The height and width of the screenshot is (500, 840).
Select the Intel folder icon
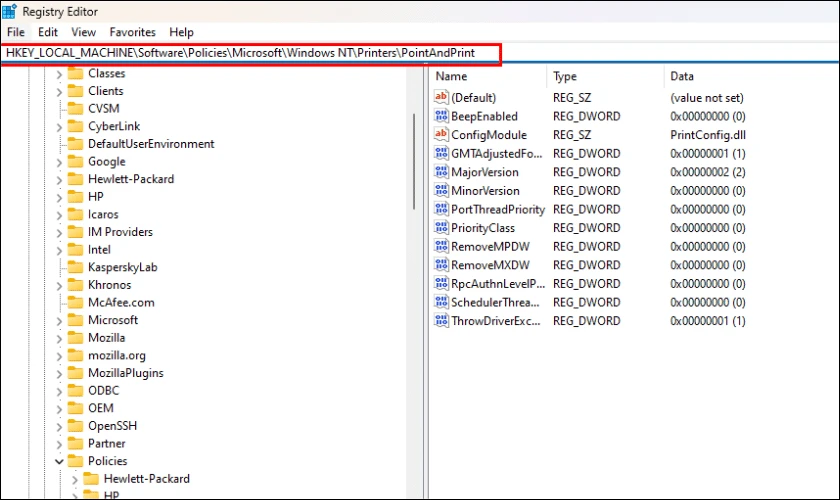(76, 249)
